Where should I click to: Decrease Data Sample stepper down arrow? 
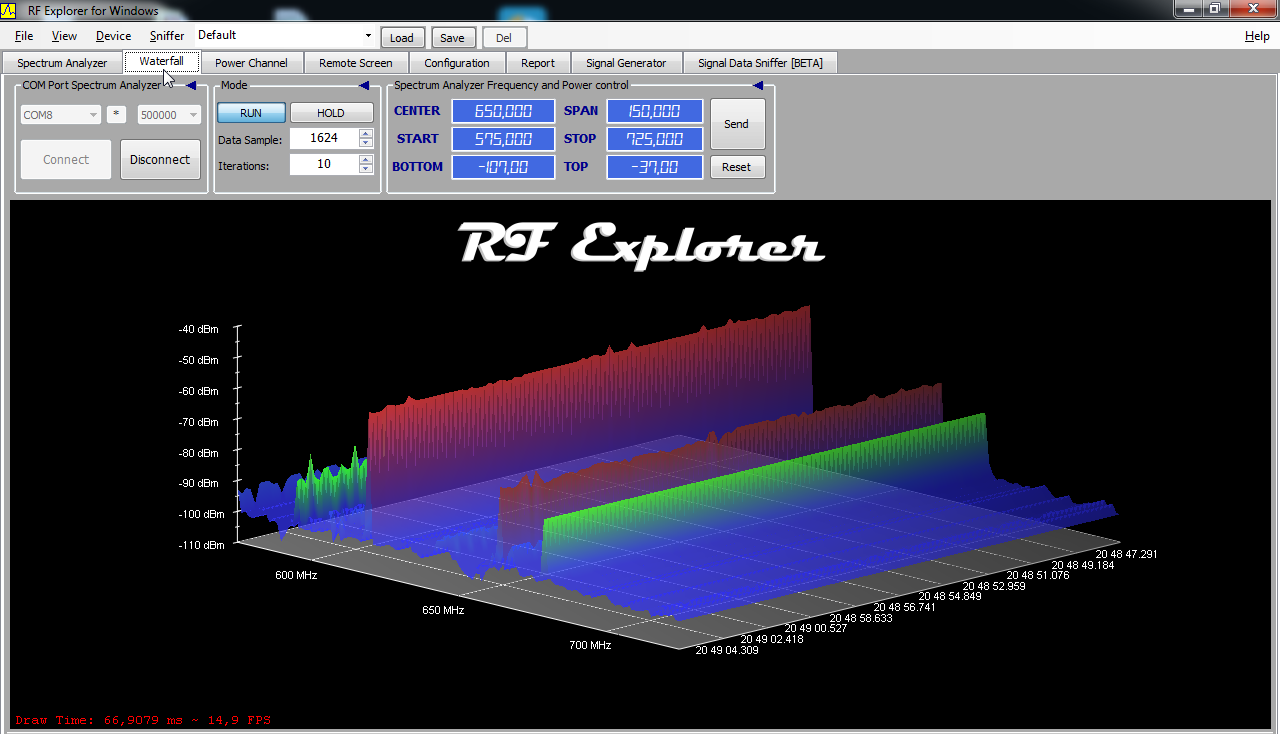click(366, 144)
